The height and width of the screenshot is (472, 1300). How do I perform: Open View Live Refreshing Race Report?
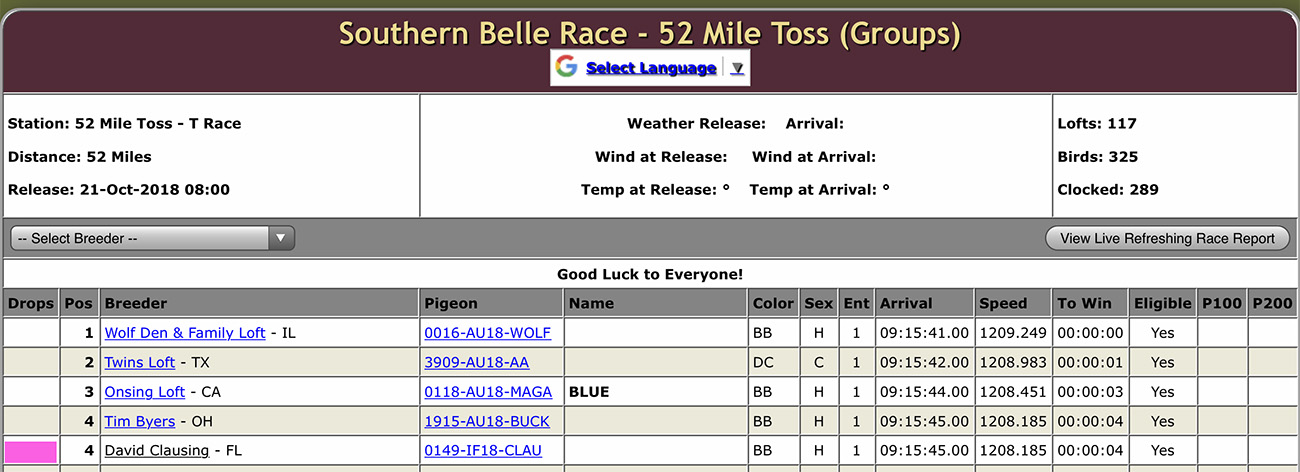[x=1167, y=238]
